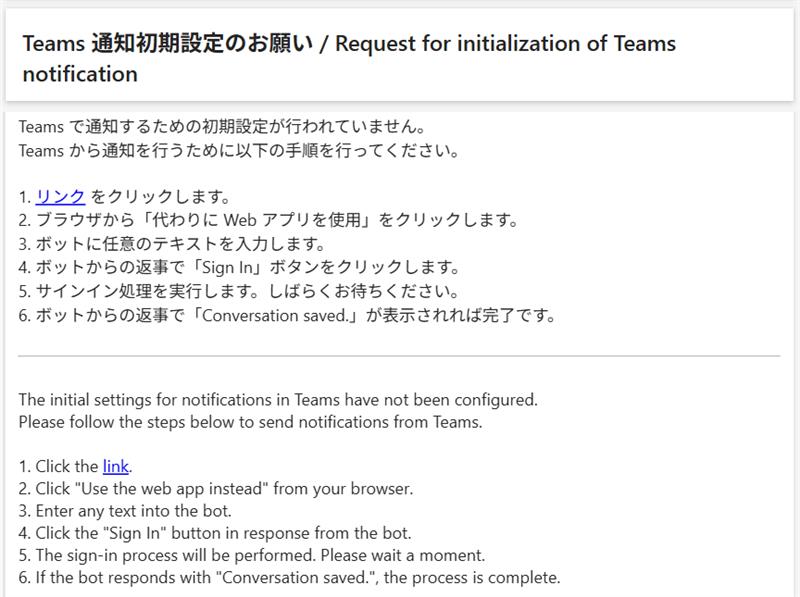This screenshot has height=597, width=800.
Task: Open the English "link" hyperlink in step 1
Action: pyautogui.click(x=116, y=466)
